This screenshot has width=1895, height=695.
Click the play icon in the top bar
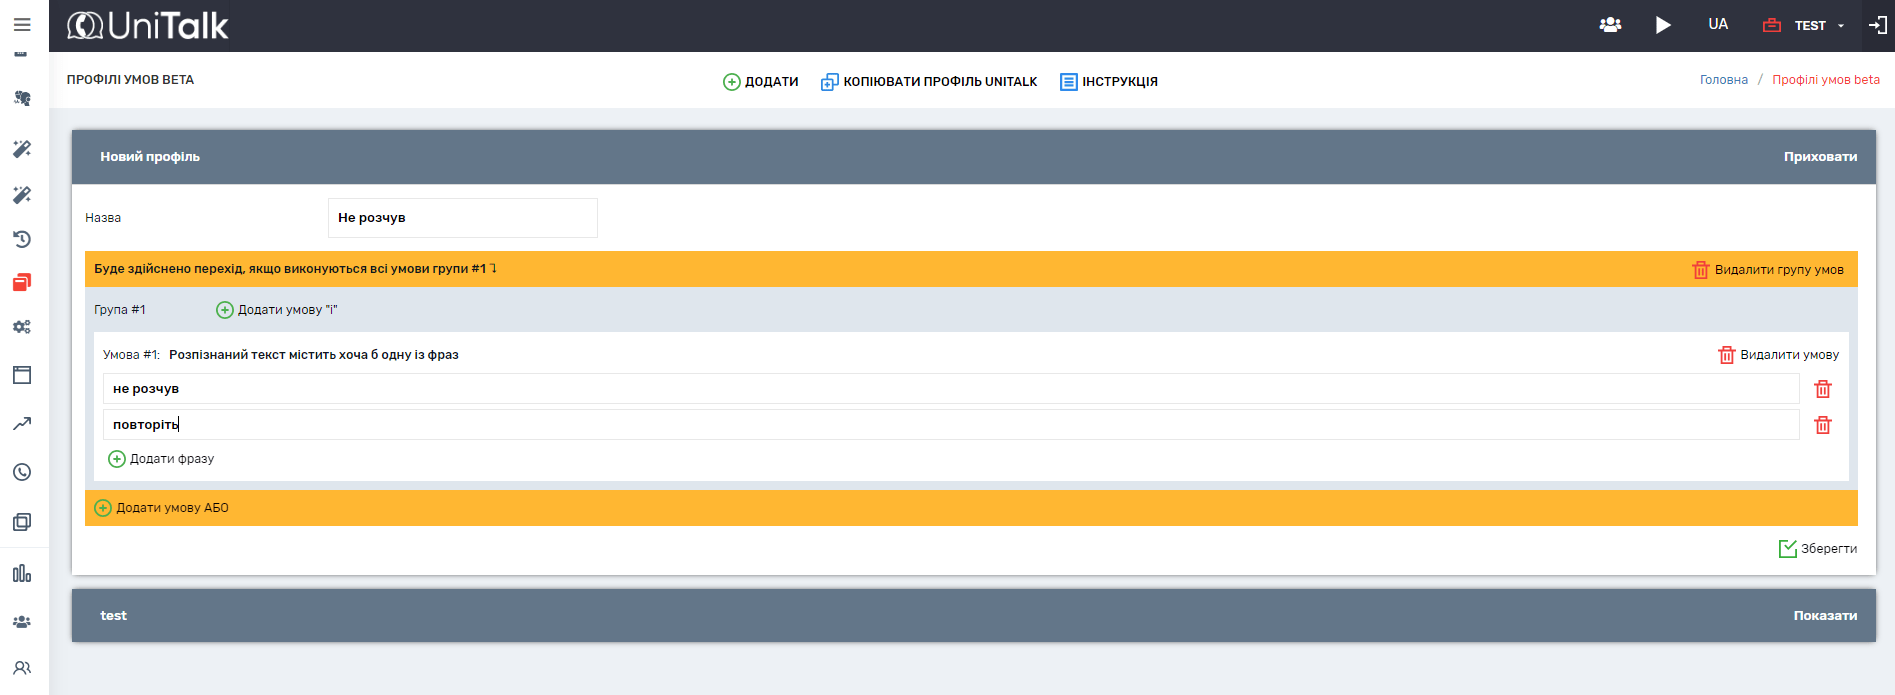coord(1663,25)
